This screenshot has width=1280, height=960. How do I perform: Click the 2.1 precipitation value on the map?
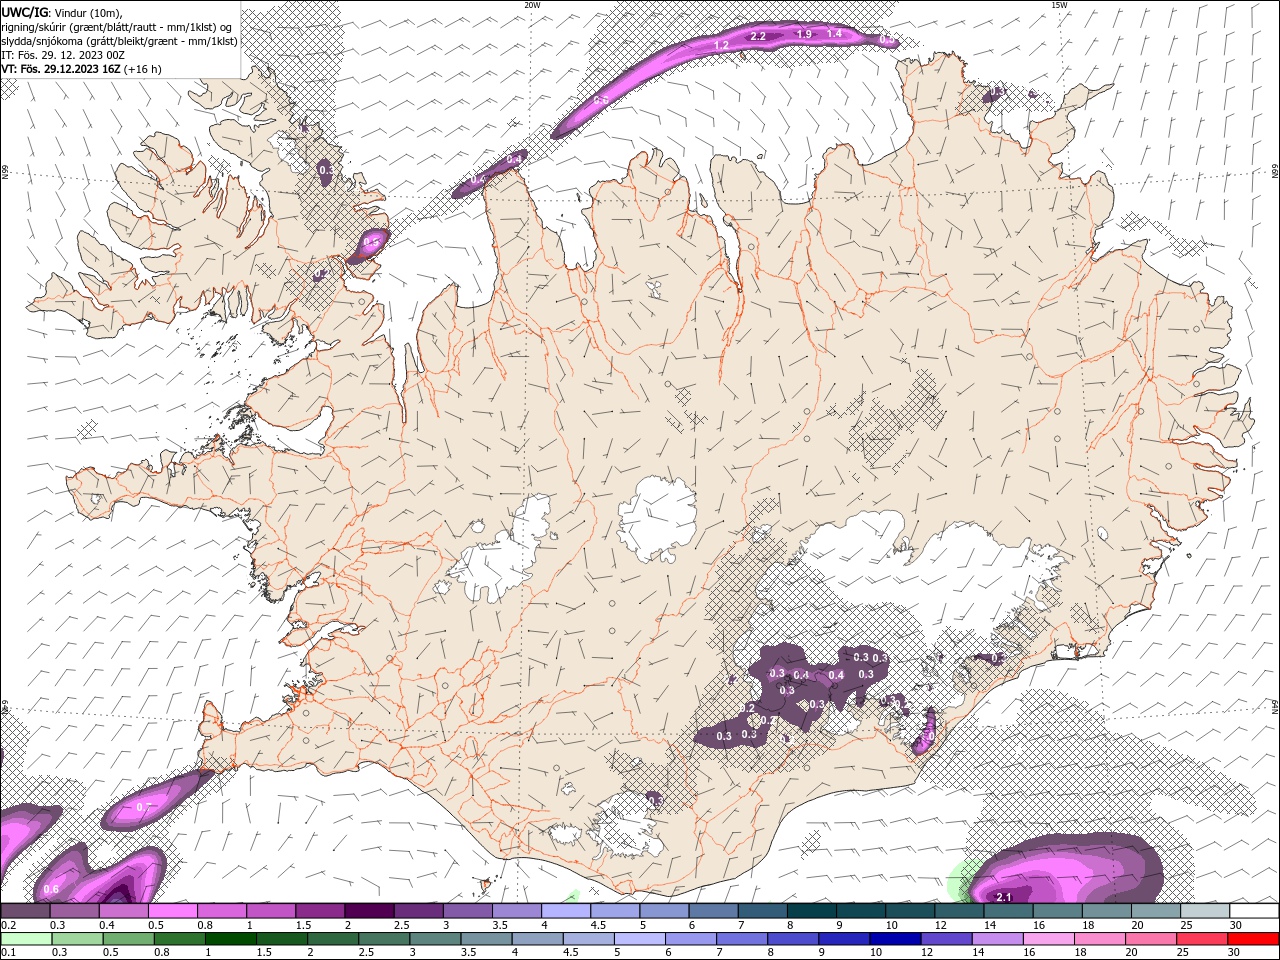1005,897
